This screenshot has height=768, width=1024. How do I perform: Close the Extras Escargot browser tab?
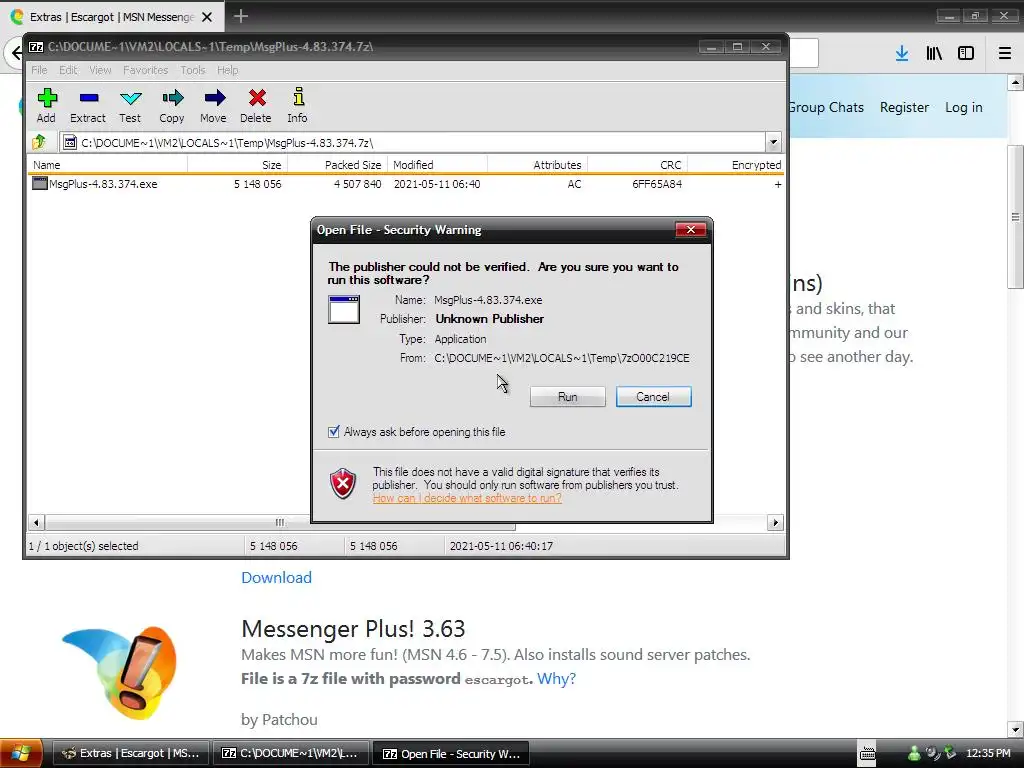(207, 17)
